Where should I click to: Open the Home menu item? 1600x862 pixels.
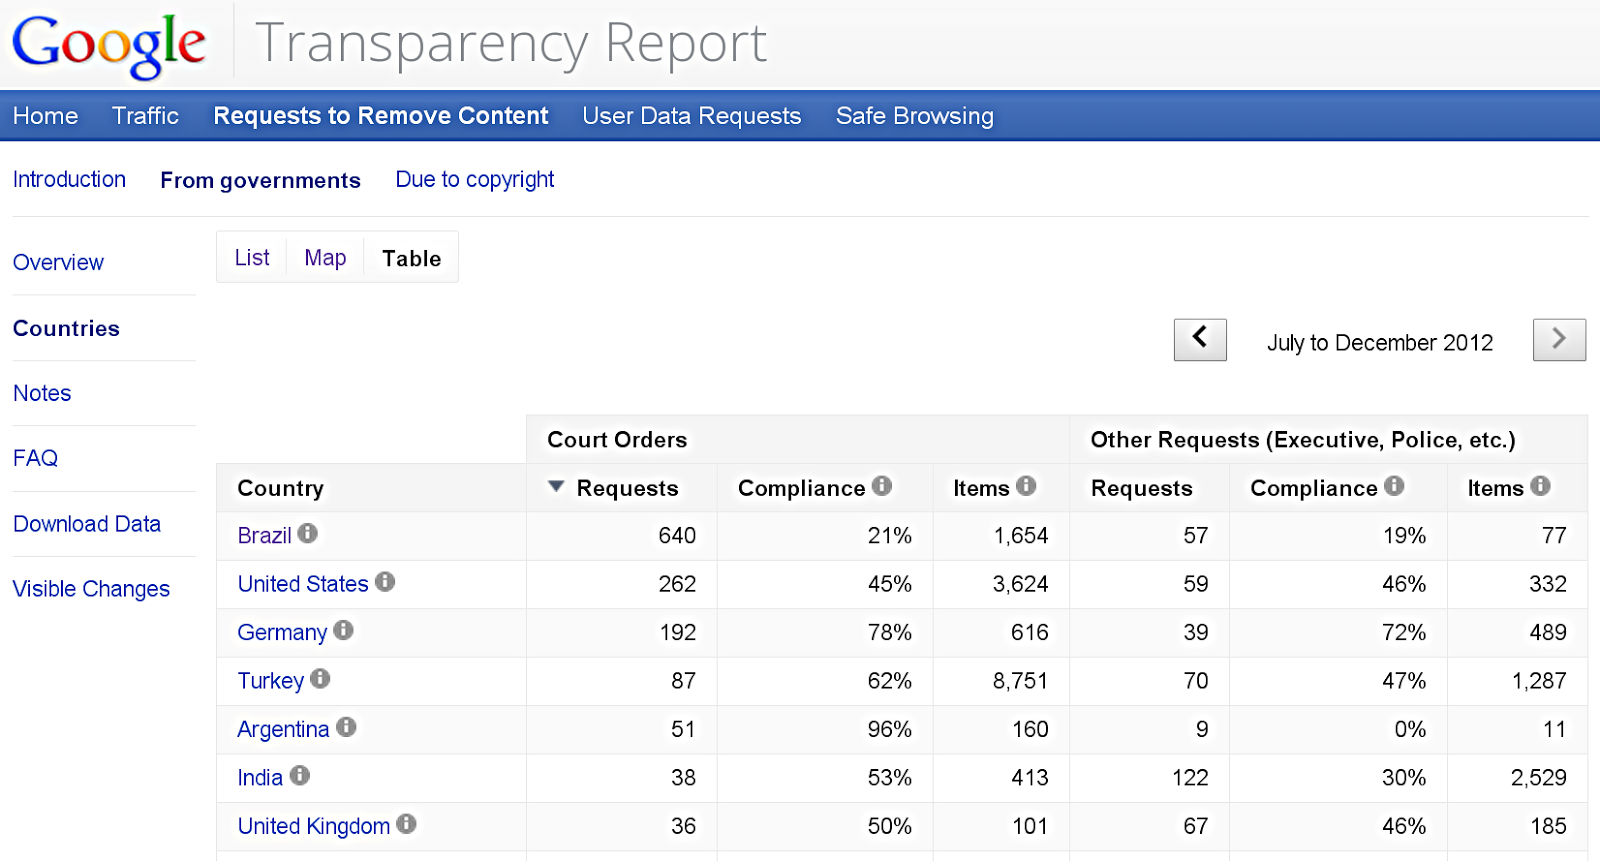pos(45,116)
